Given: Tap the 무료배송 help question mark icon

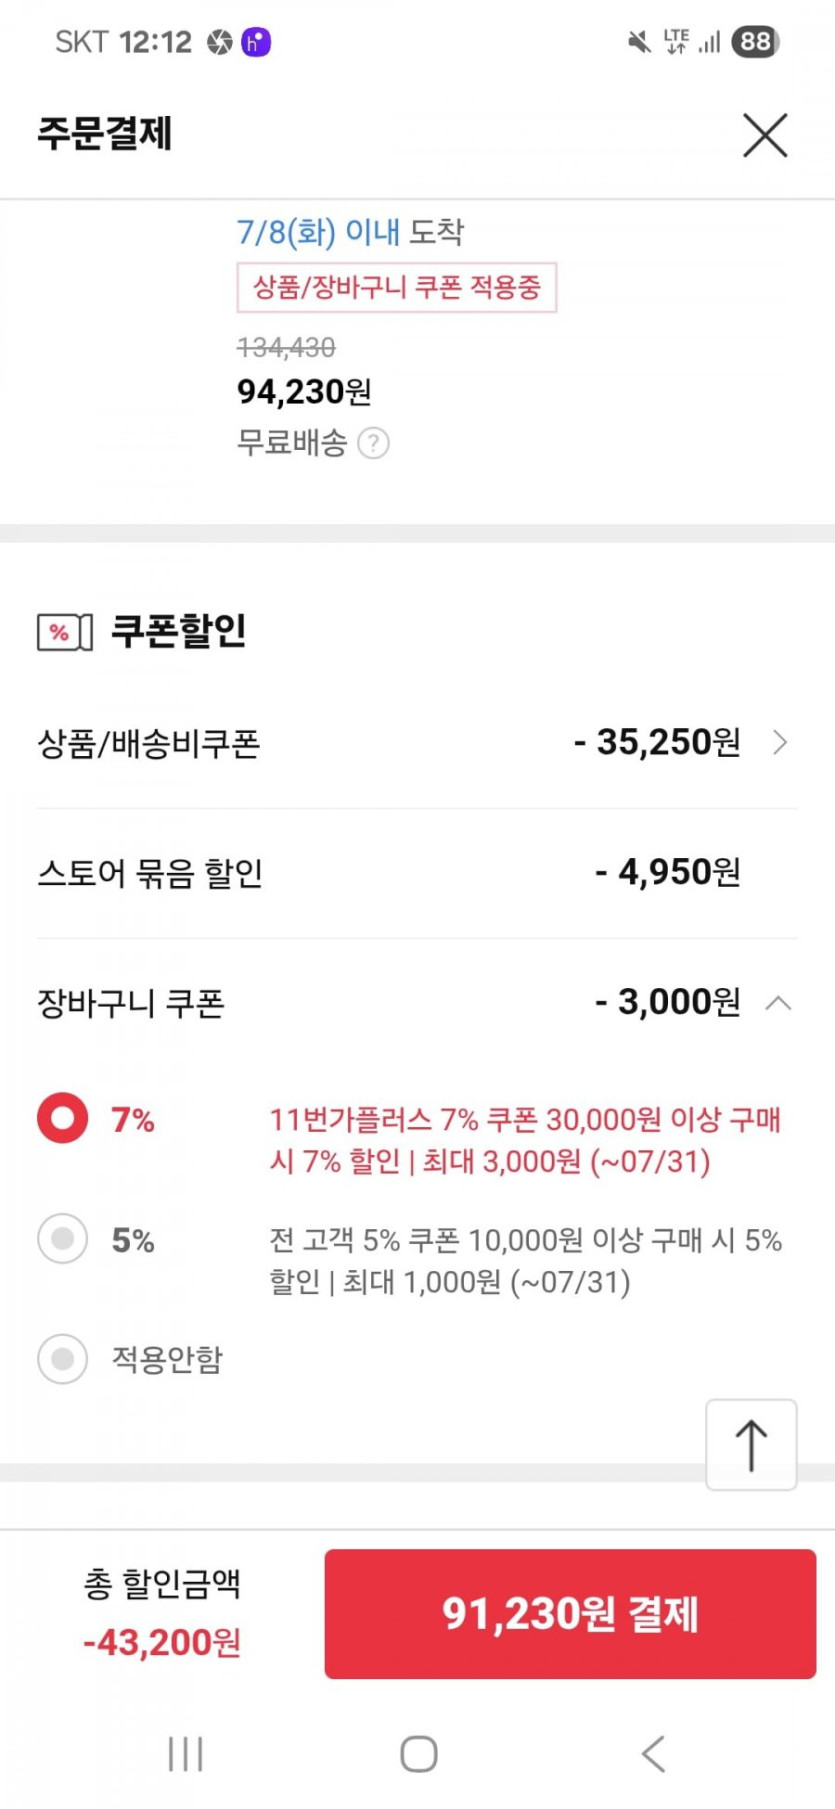Looking at the screenshot, I should click(x=373, y=443).
